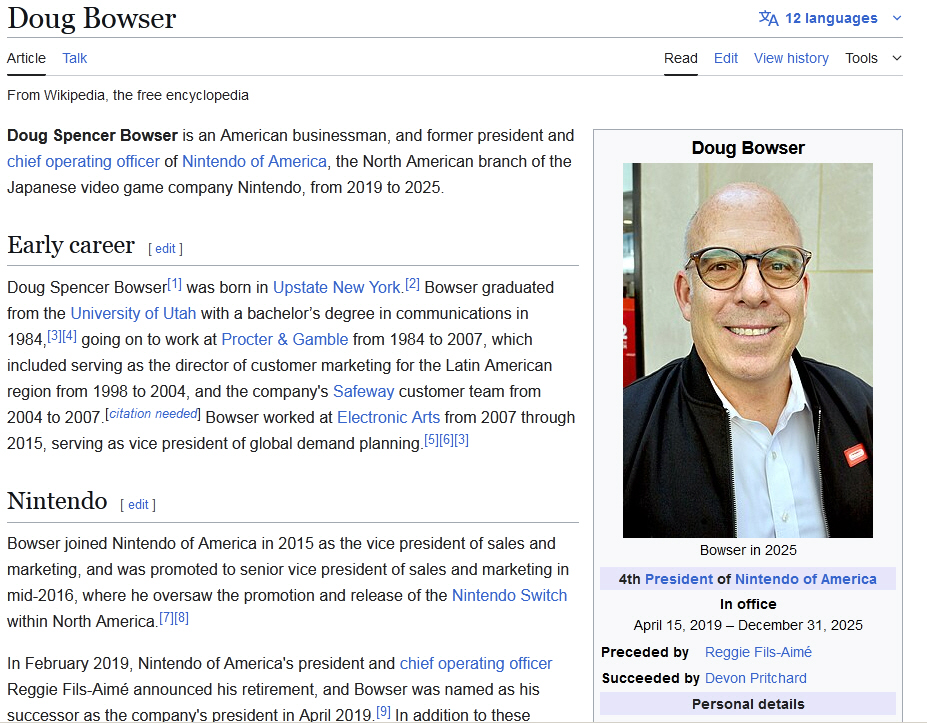
Task: Click the citation needed tag
Action: [153, 414]
